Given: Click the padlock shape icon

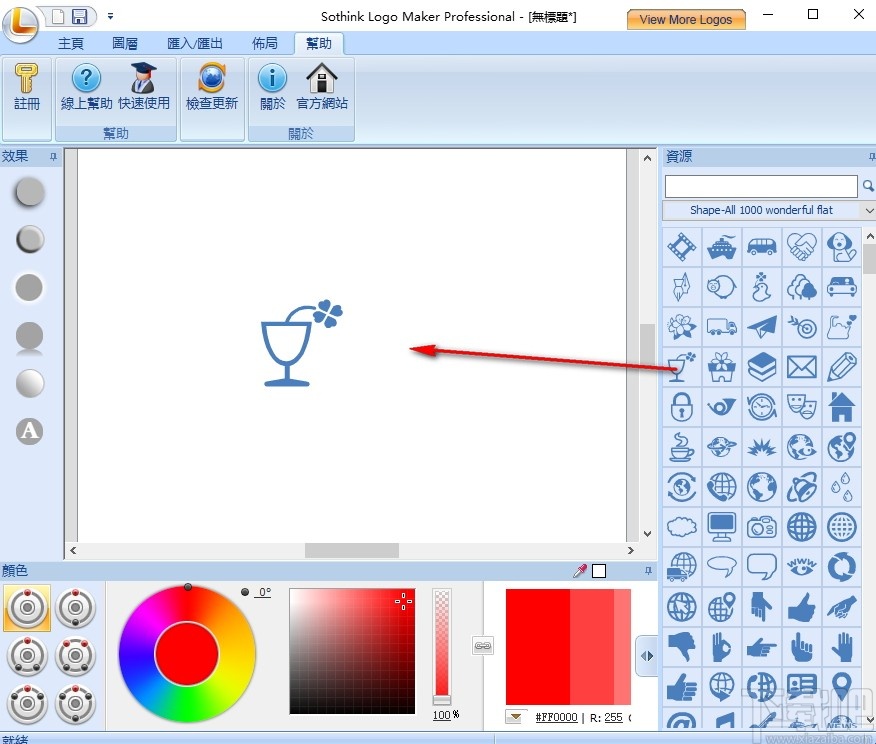Looking at the screenshot, I should pos(681,407).
